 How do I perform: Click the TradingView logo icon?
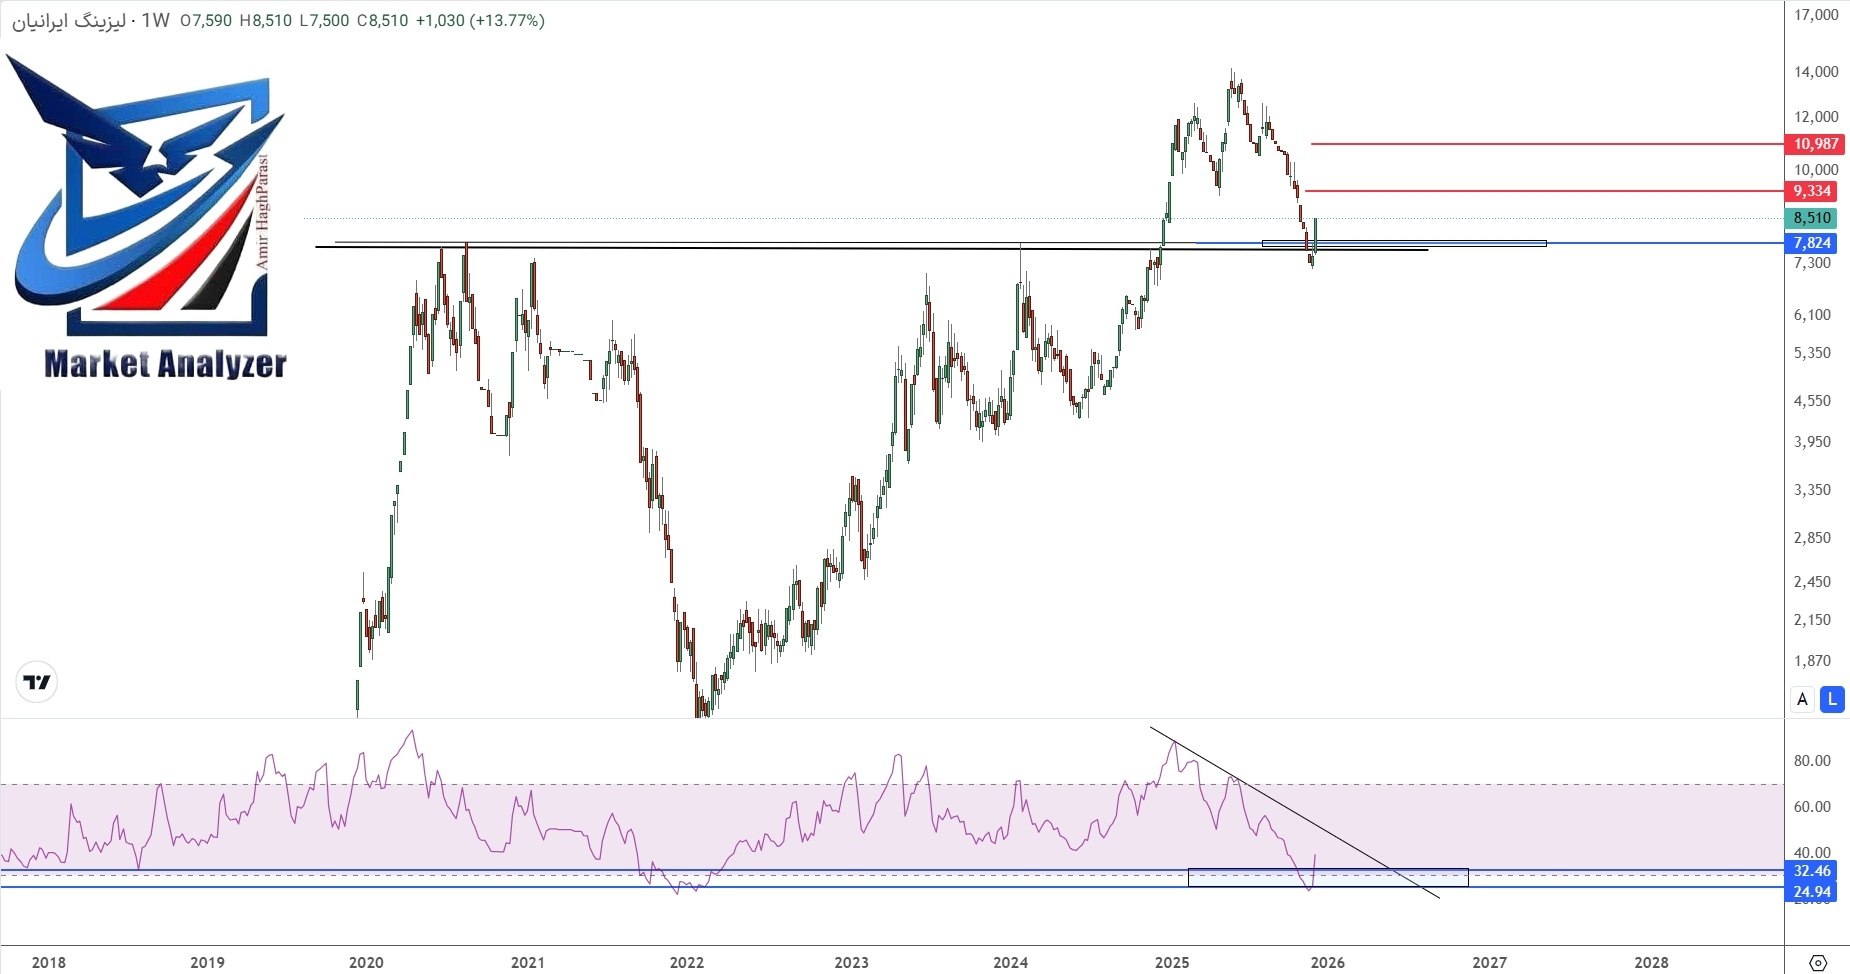[36, 681]
